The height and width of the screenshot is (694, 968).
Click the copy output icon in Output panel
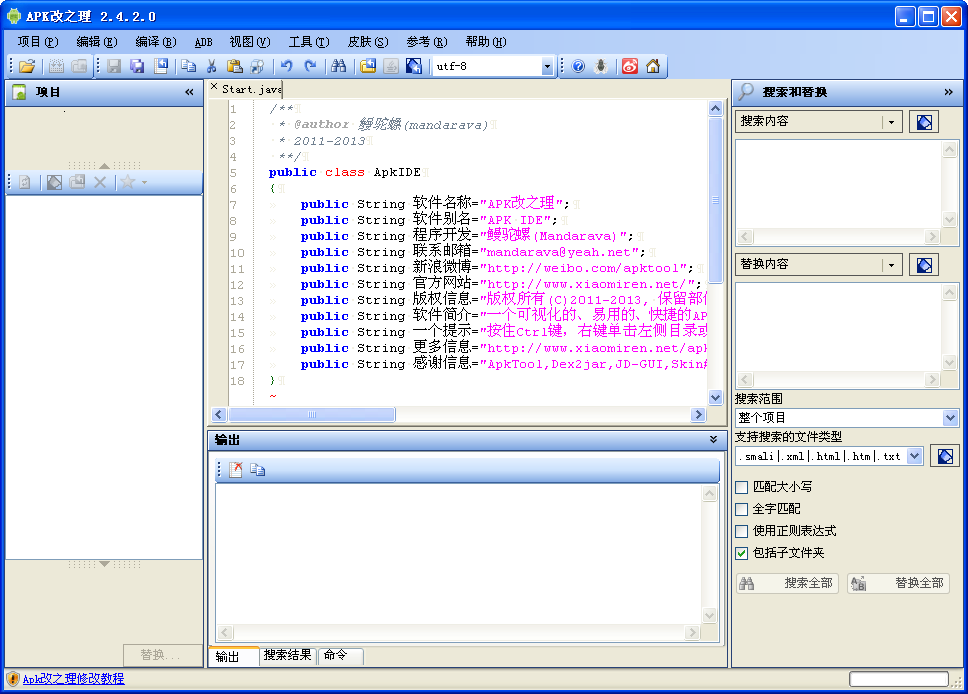(x=257, y=470)
